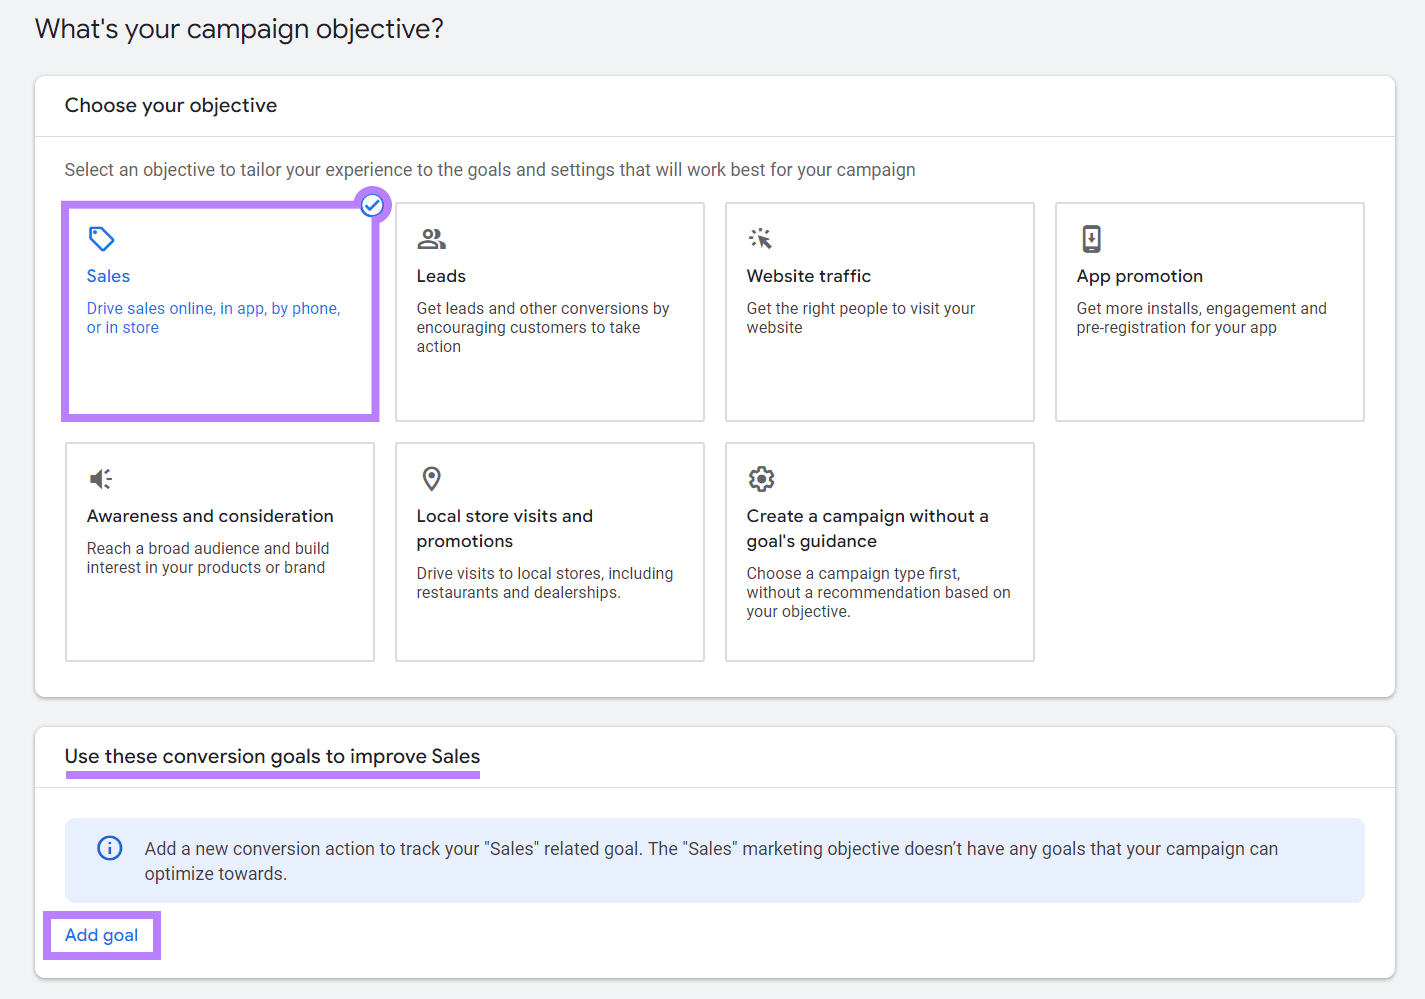This screenshot has width=1425, height=999.
Task: Click the Add goal link
Action: click(x=101, y=934)
